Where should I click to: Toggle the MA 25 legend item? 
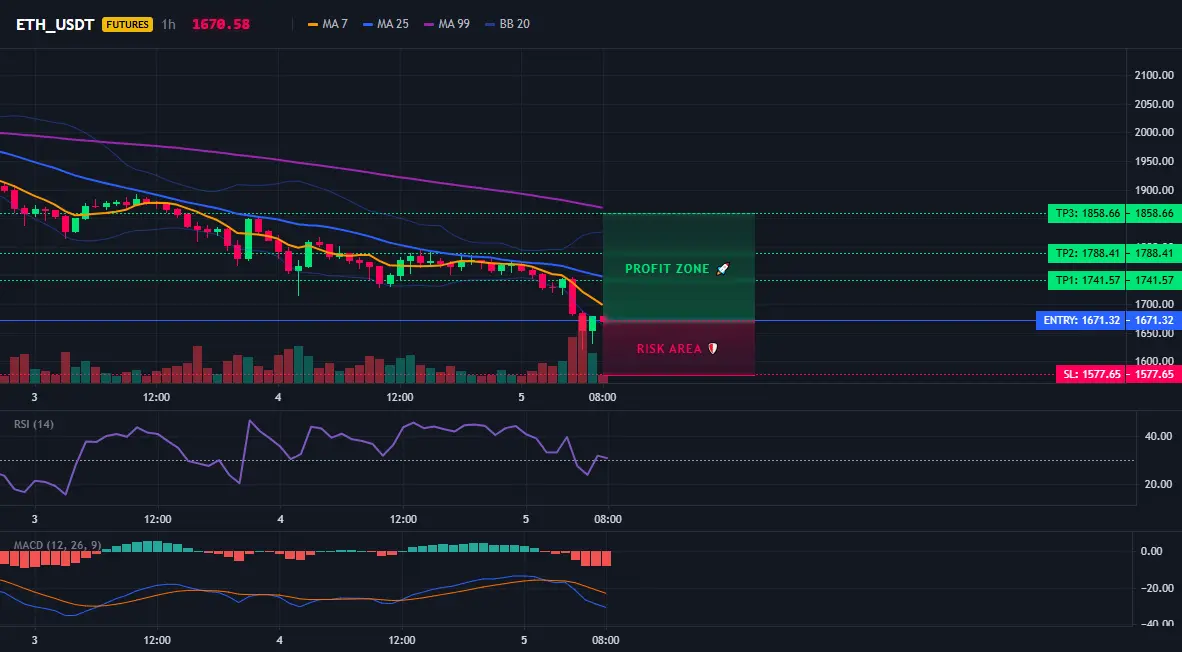coord(386,24)
